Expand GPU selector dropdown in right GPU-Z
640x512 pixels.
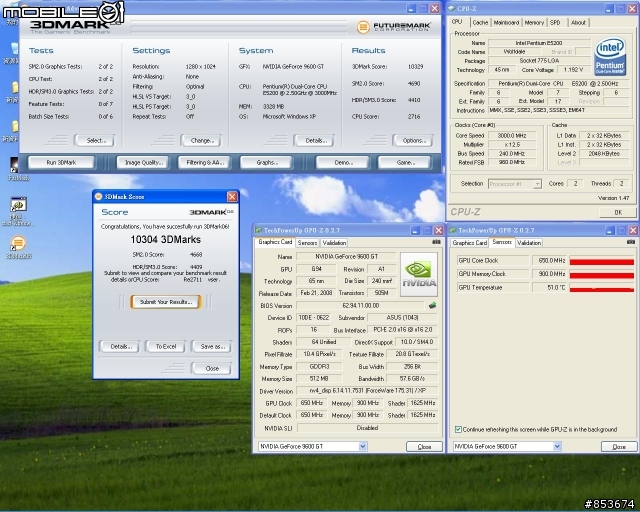[x=557, y=447]
